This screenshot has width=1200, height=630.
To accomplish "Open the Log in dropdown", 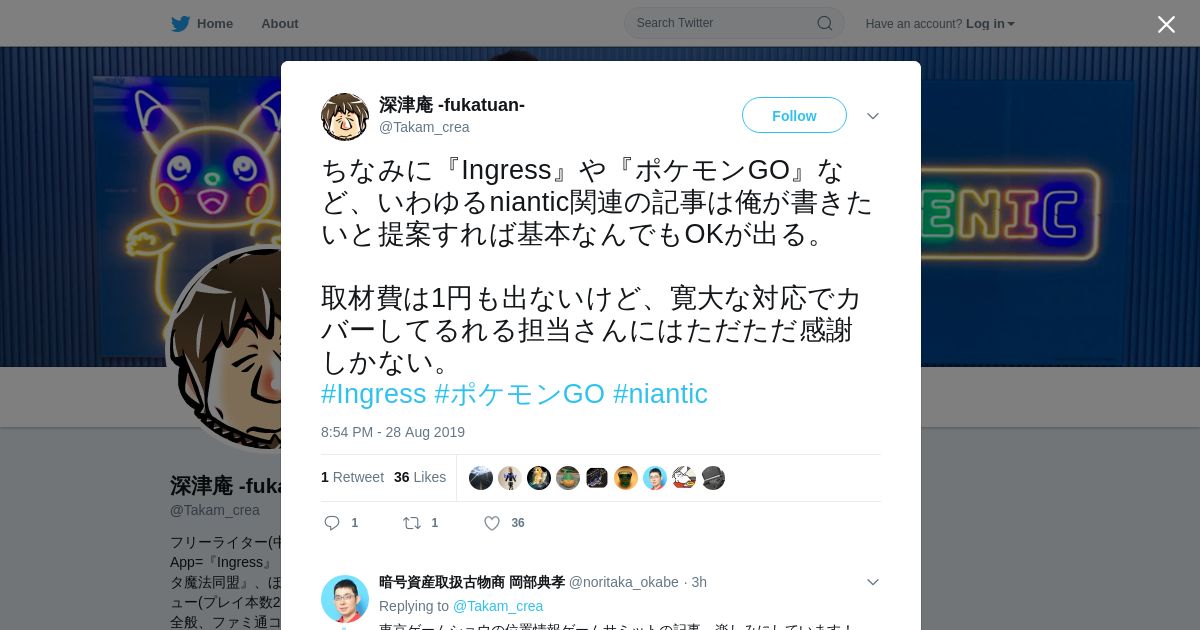I will (990, 24).
